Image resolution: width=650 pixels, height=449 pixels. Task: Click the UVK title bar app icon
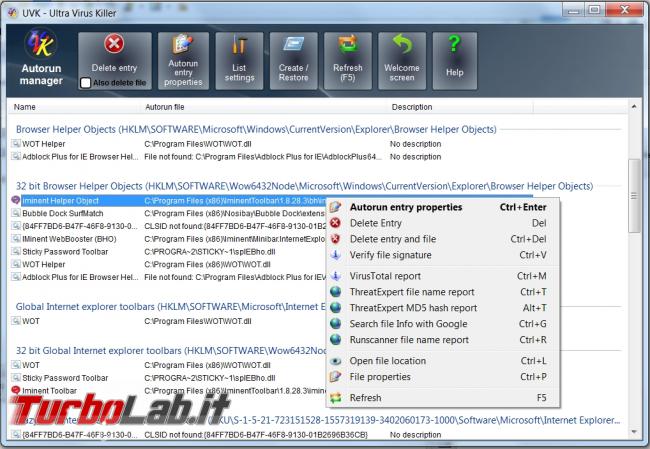(x=13, y=13)
